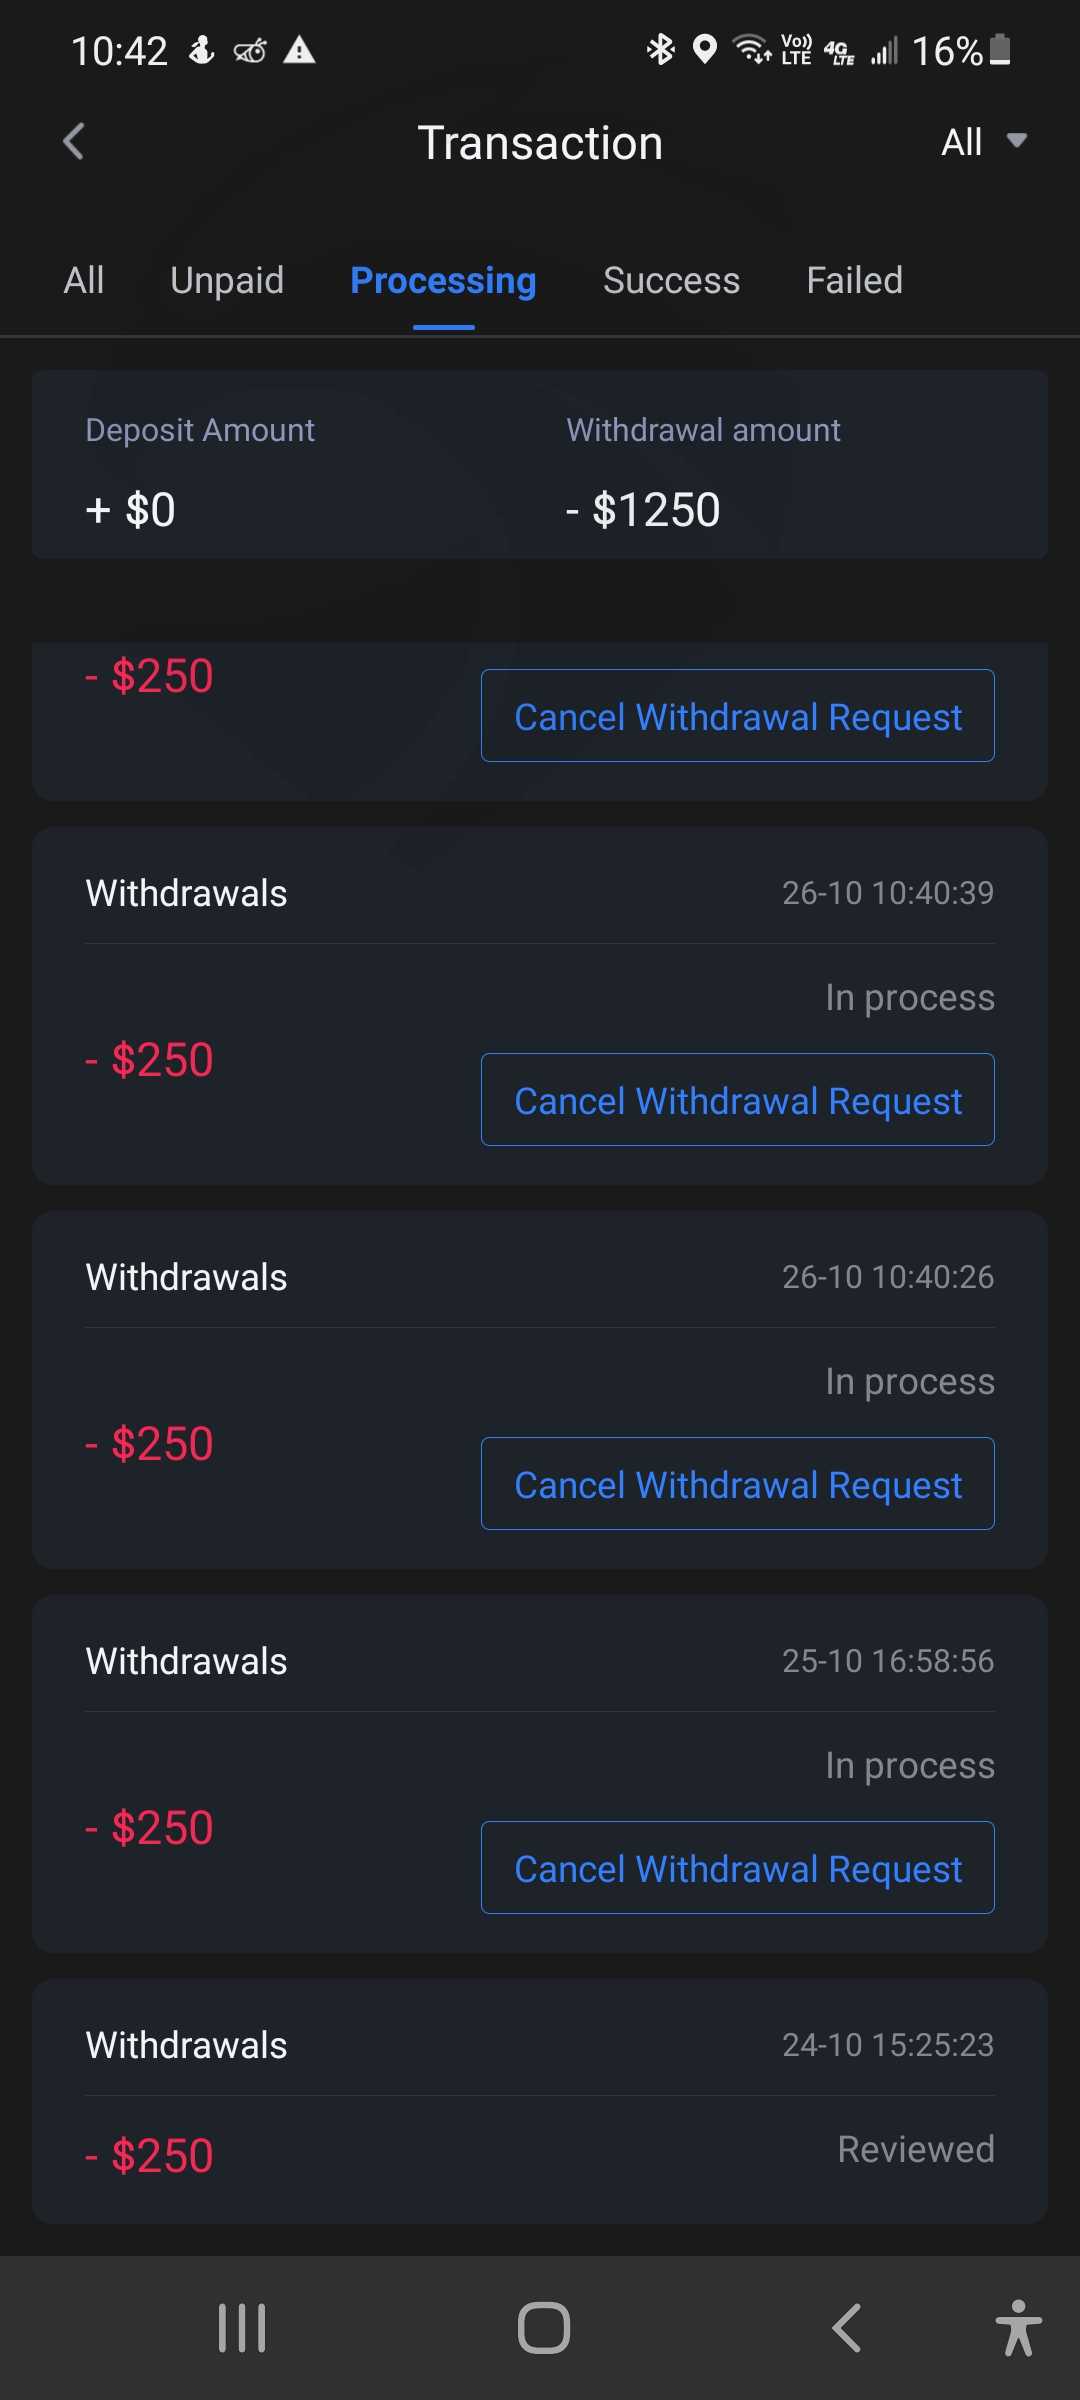The height and width of the screenshot is (2400, 1080).
Task: Tap the battery indicator icon
Action: click(1000, 49)
